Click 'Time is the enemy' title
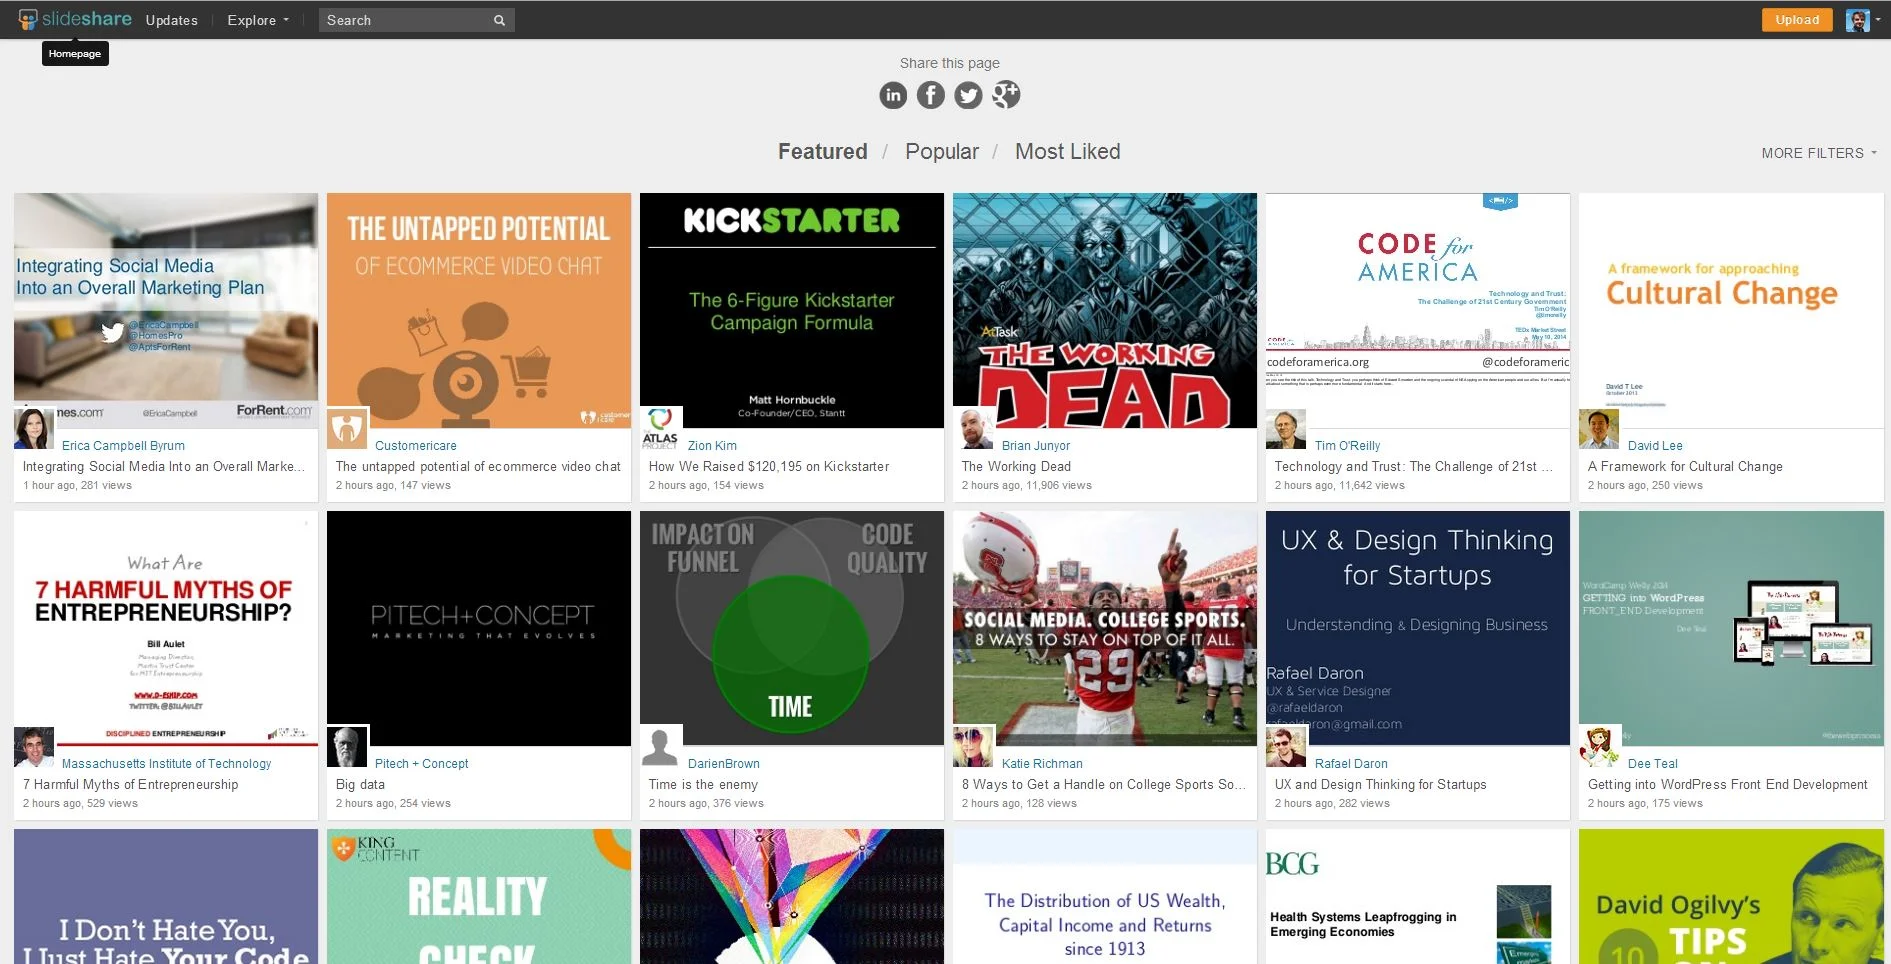 (x=703, y=785)
